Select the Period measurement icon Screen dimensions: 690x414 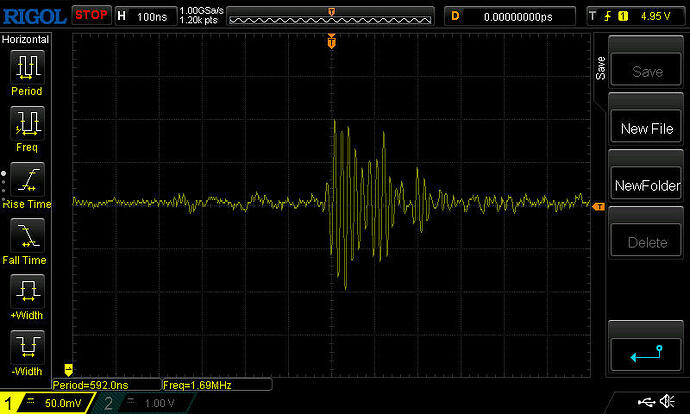(27, 67)
